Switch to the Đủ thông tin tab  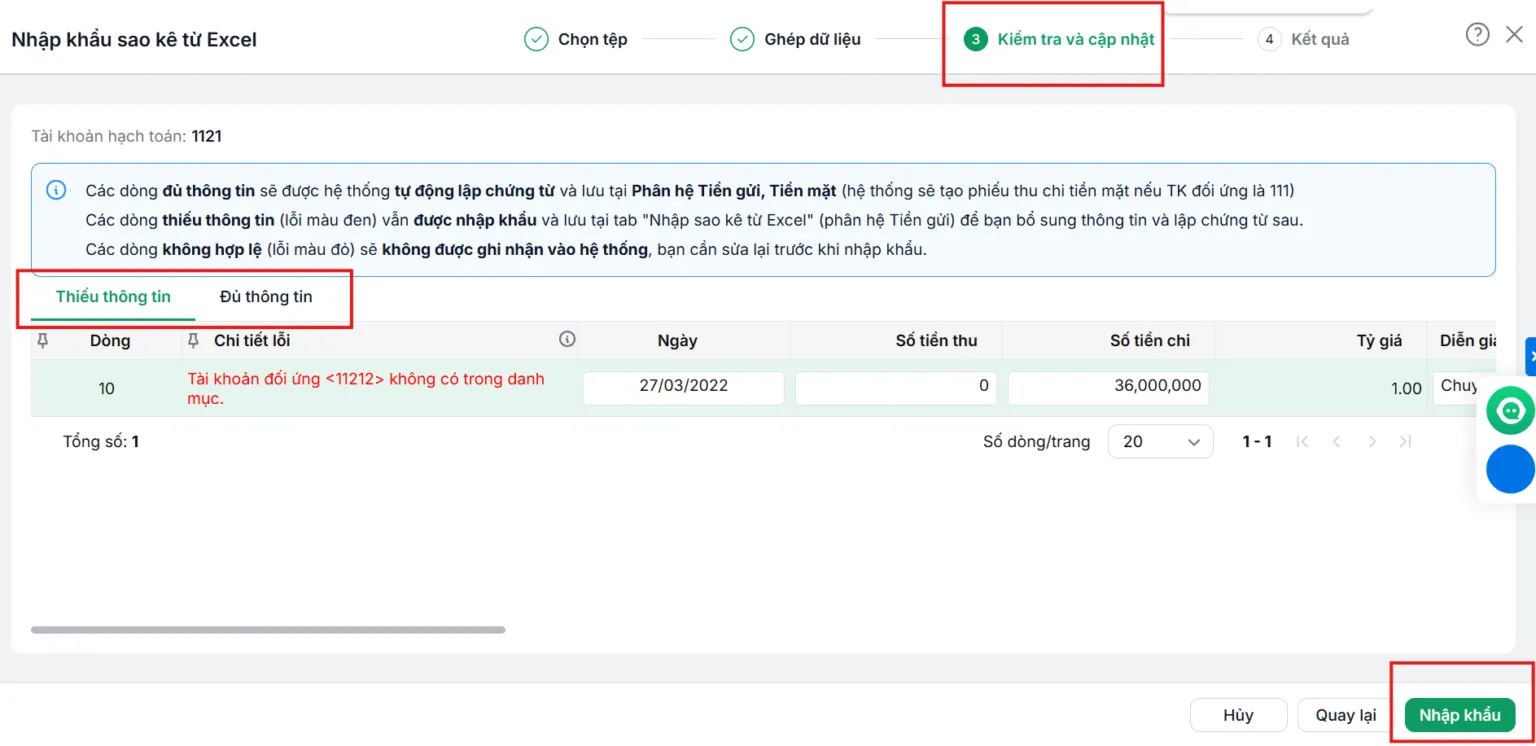266,297
